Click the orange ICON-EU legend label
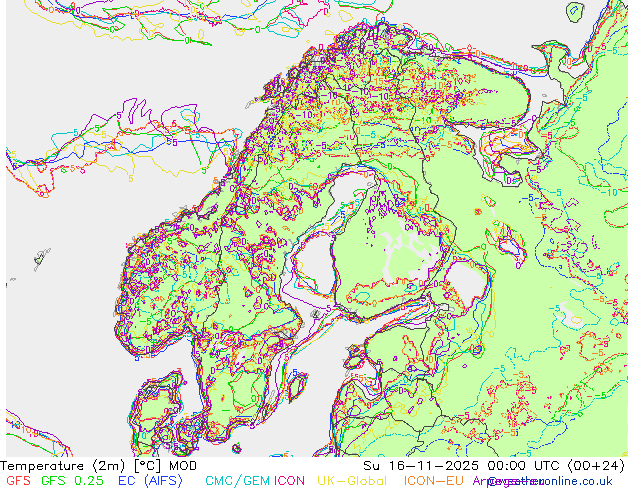The image size is (634, 490). (x=433, y=480)
